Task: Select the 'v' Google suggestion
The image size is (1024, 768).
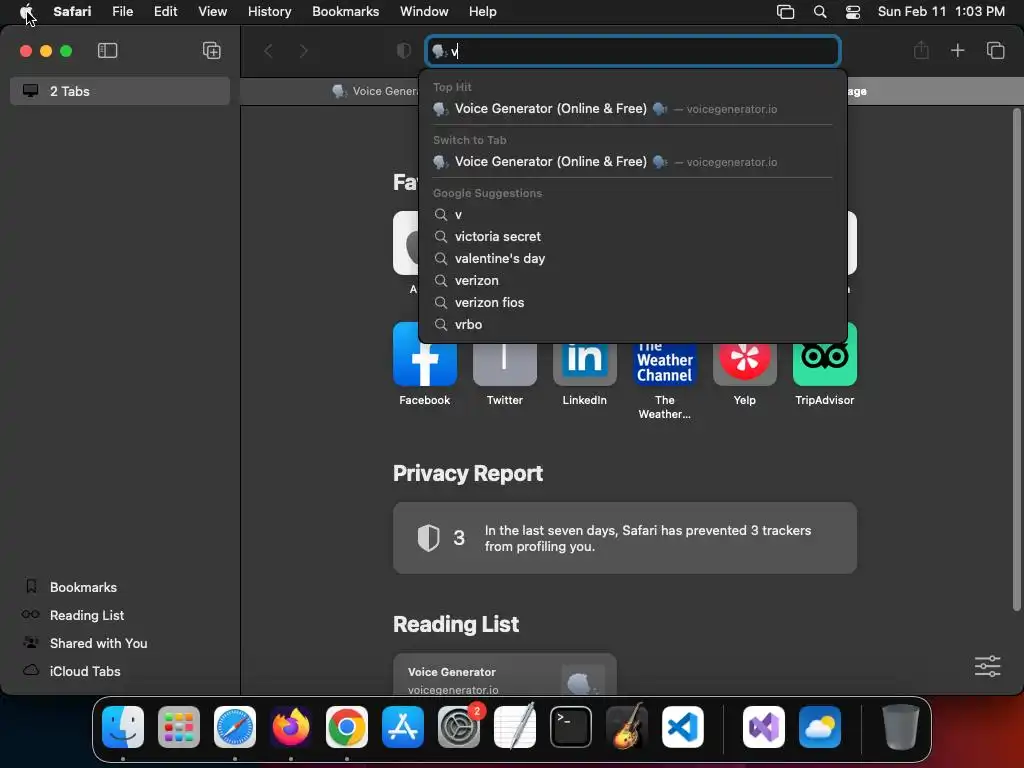Action: tap(633, 214)
